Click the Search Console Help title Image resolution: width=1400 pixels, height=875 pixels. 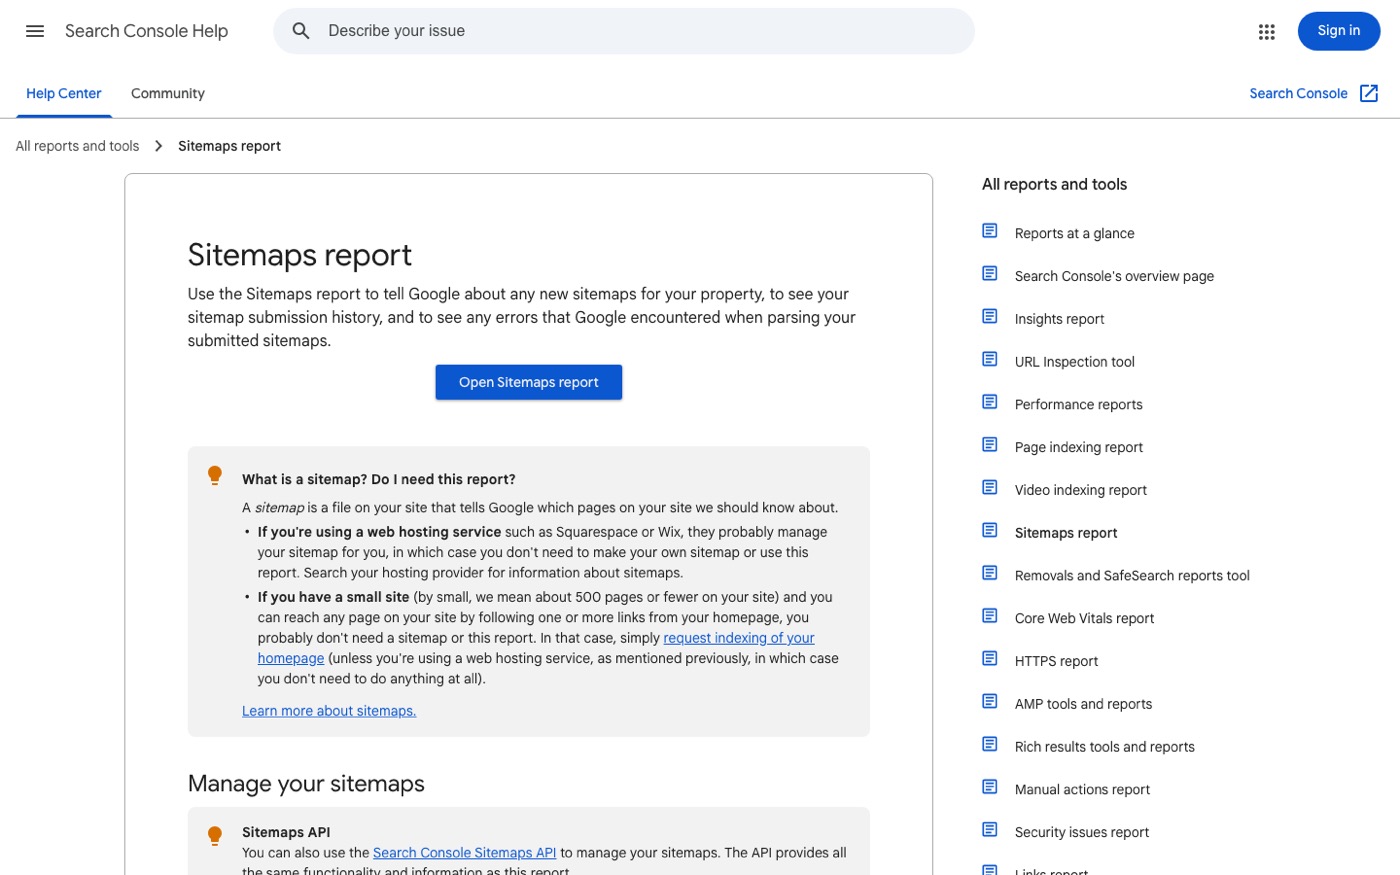click(x=146, y=31)
